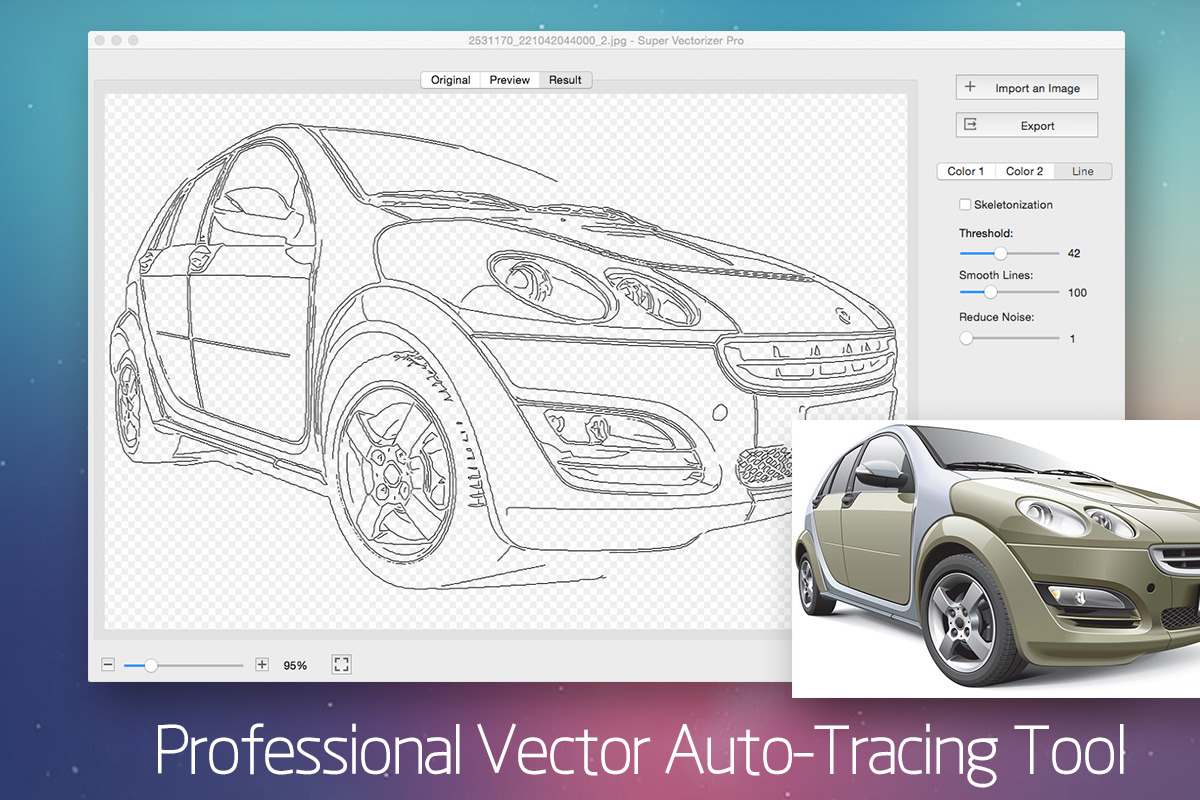Close the window with the title bar button
1200x800 pixels.
(x=100, y=41)
